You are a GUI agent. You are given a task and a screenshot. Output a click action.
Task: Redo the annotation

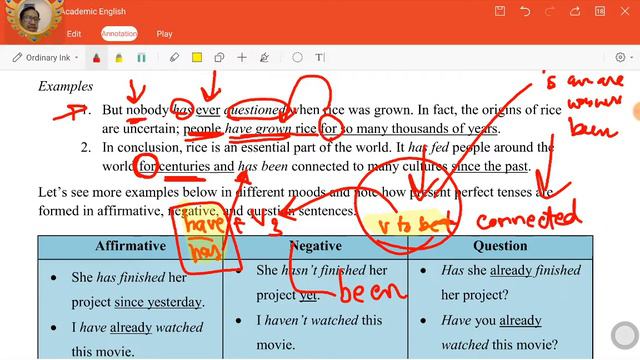550,11
